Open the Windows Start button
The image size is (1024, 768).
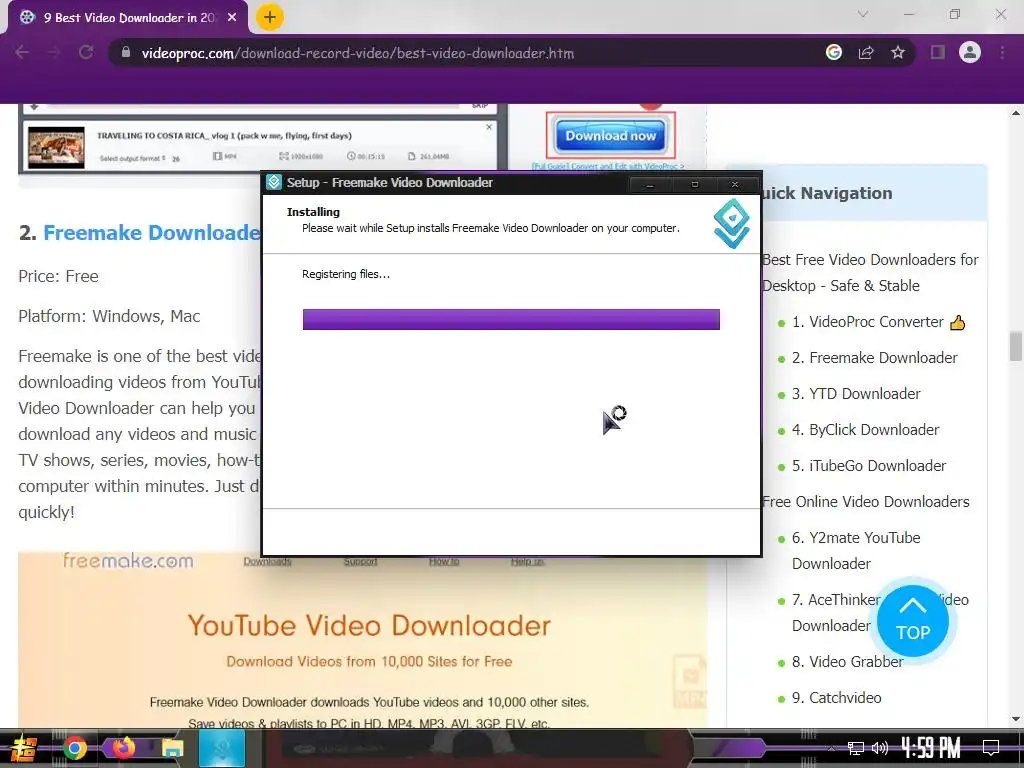click(24, 748)
